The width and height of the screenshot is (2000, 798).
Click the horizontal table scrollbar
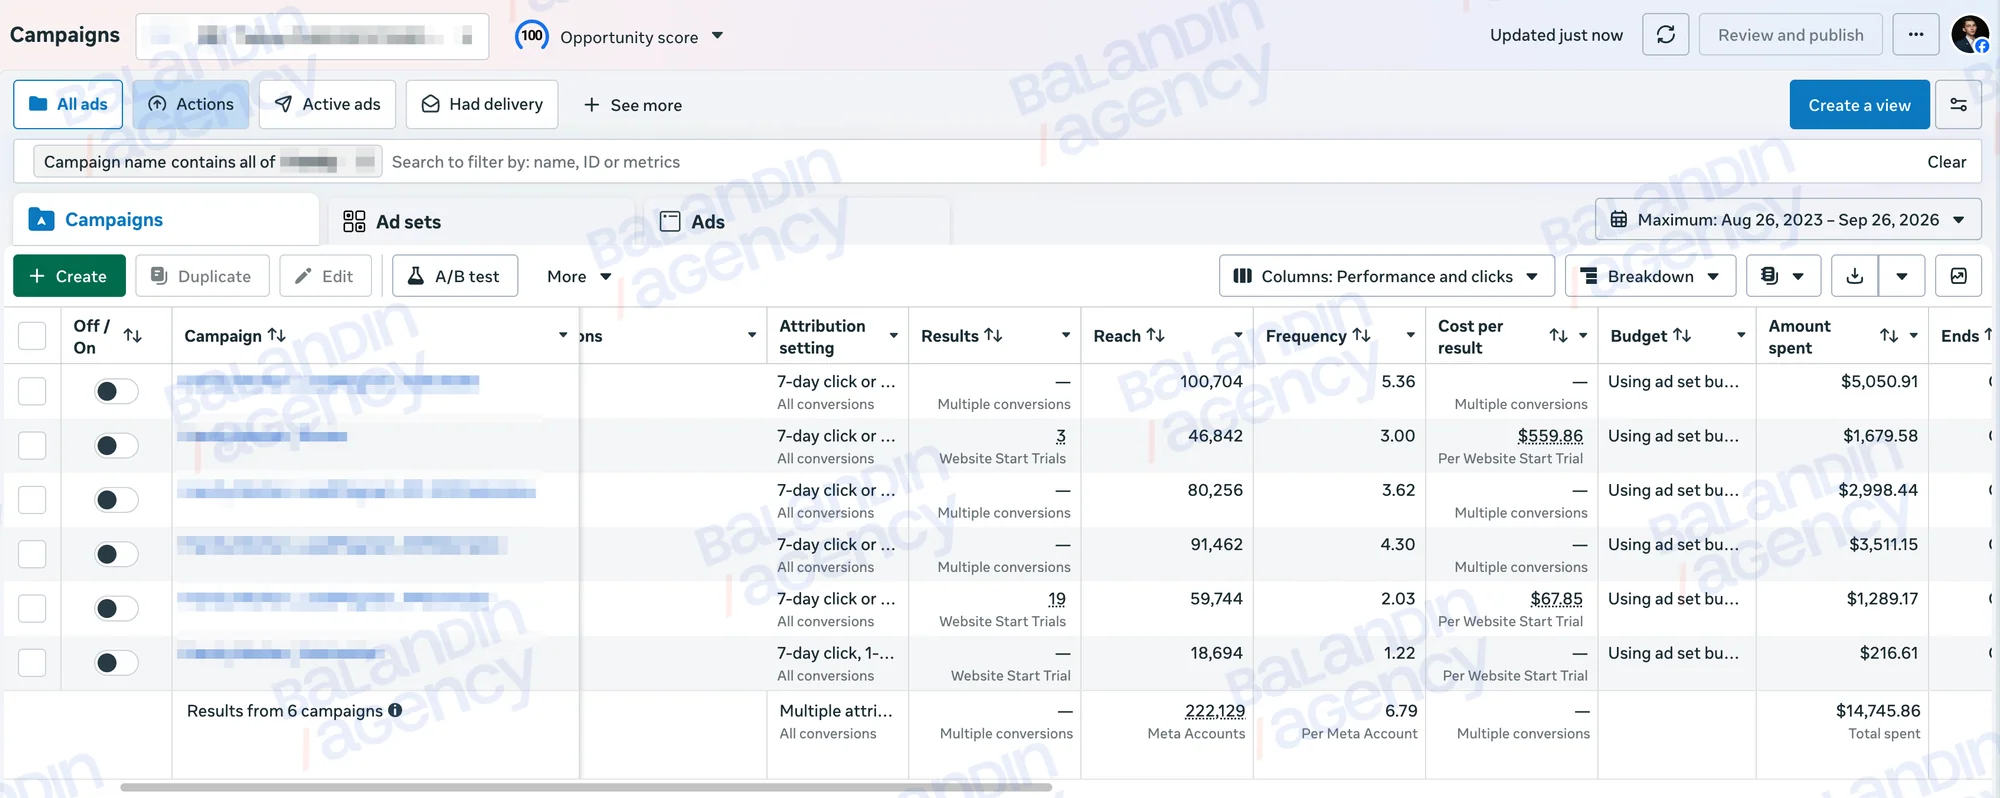click(x=586, y=788)
